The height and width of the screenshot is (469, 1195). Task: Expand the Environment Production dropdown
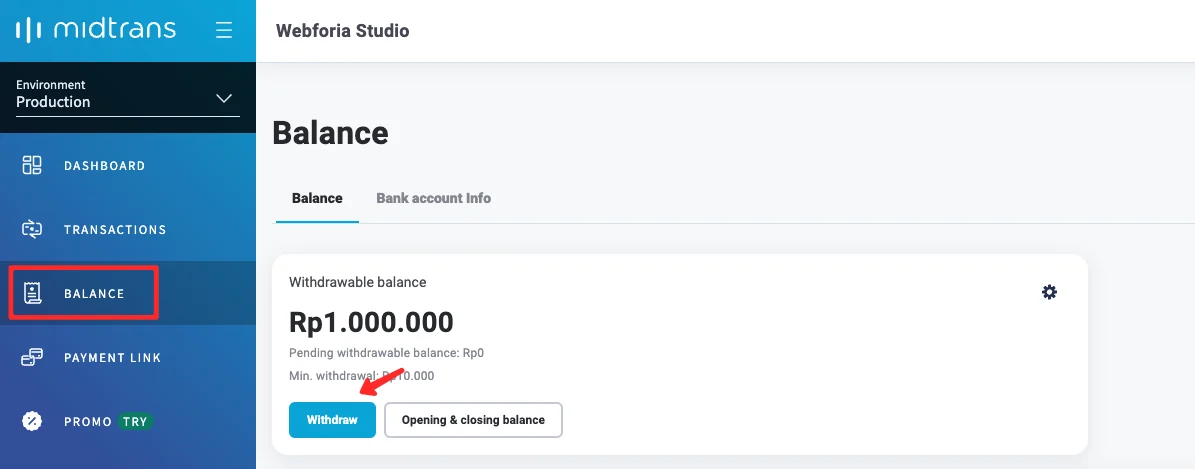(x=224, y=98)
